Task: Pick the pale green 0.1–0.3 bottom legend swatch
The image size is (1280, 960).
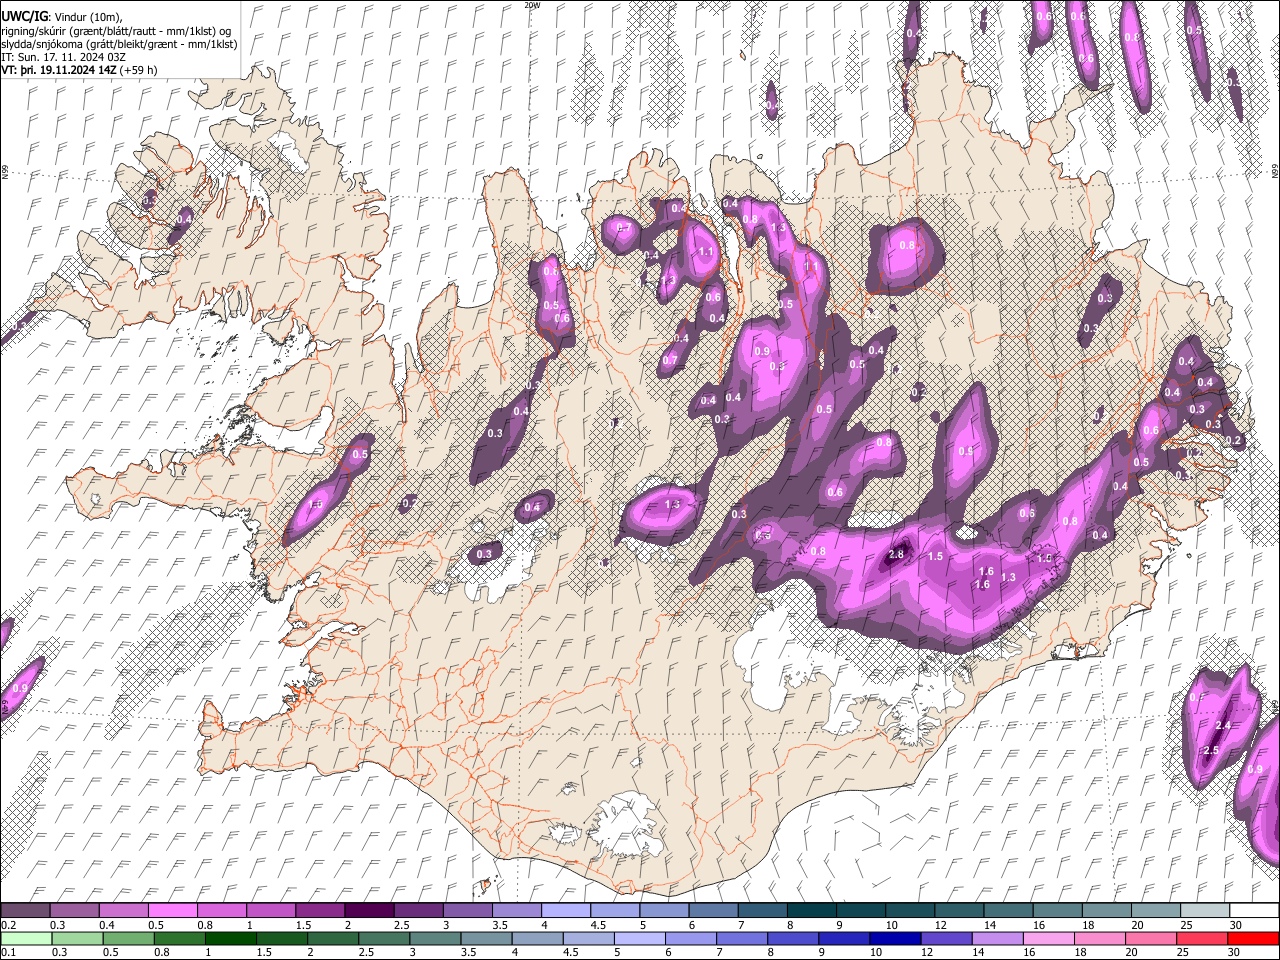Action: [25, 939]
